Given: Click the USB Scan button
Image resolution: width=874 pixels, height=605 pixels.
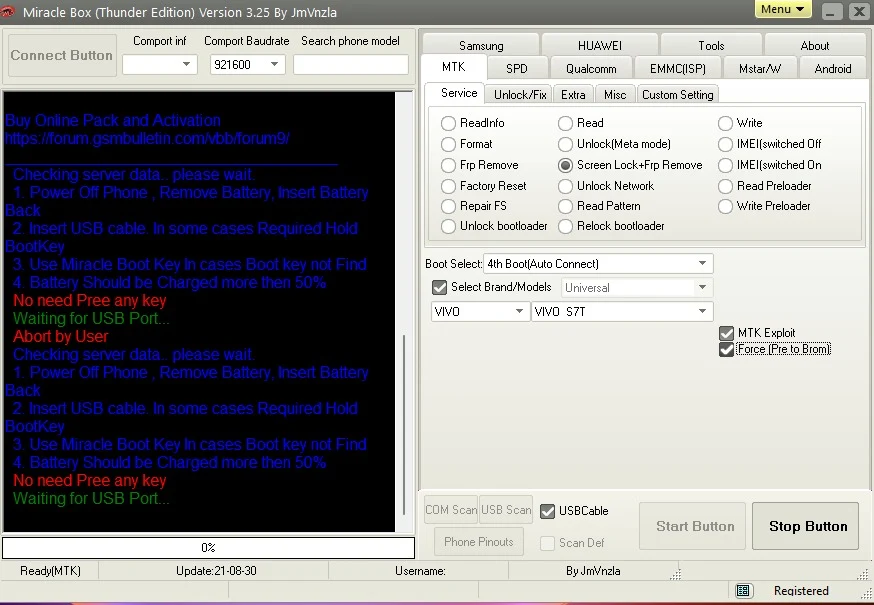Looking at the screenshot, I should click(506, 510).
